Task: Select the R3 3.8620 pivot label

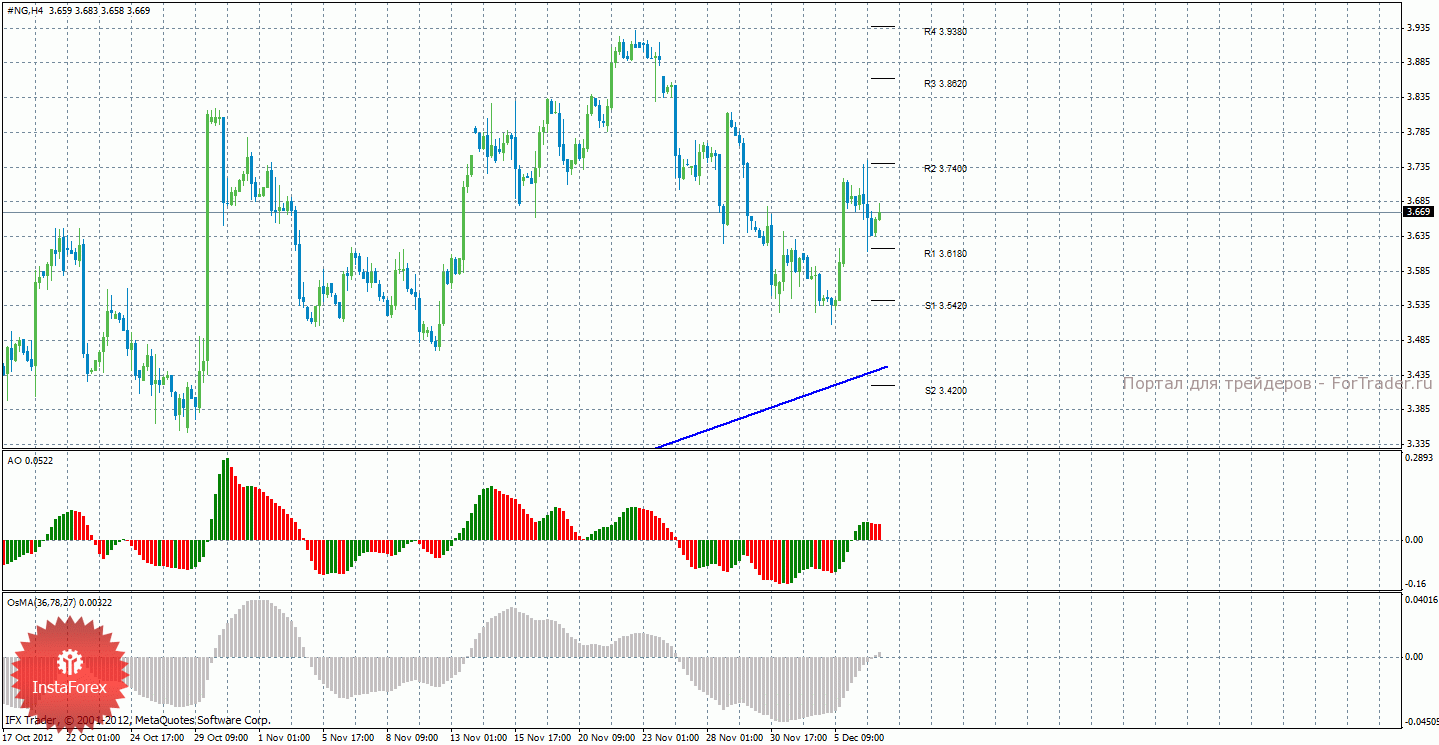Action: 945,84
